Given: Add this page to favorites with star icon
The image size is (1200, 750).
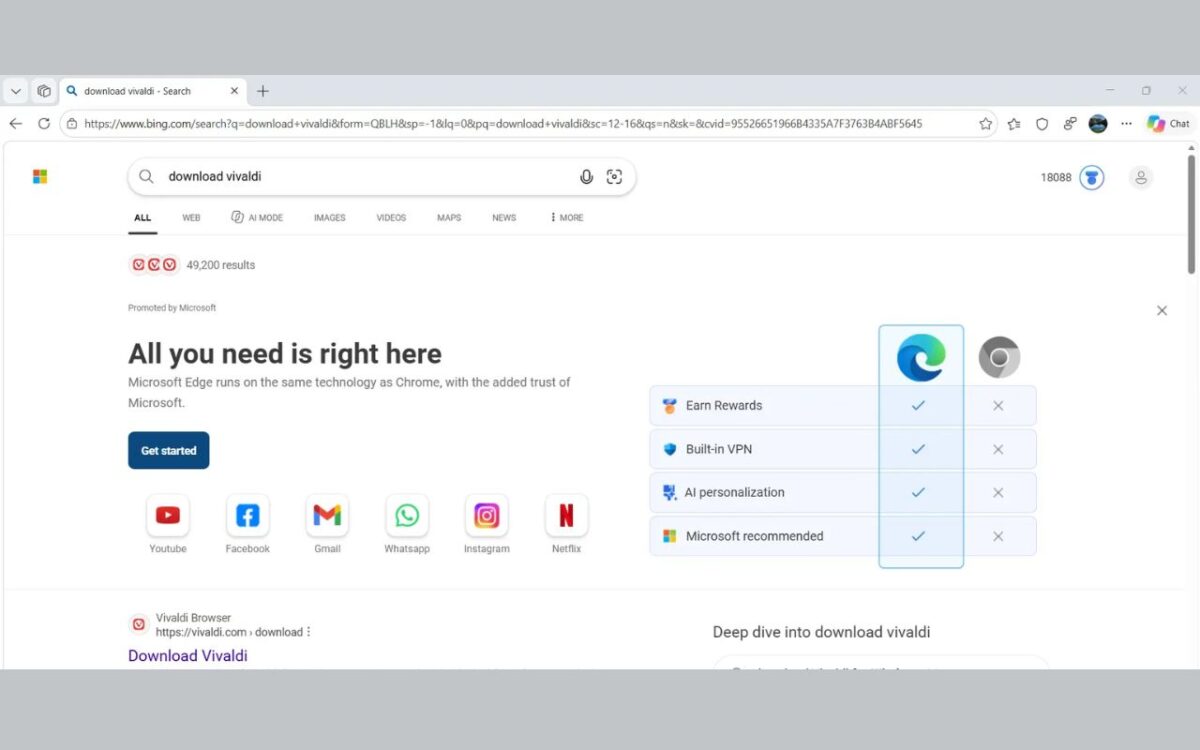Looking at the screenshot, I should pyautogui.click(x=986, y=124).
